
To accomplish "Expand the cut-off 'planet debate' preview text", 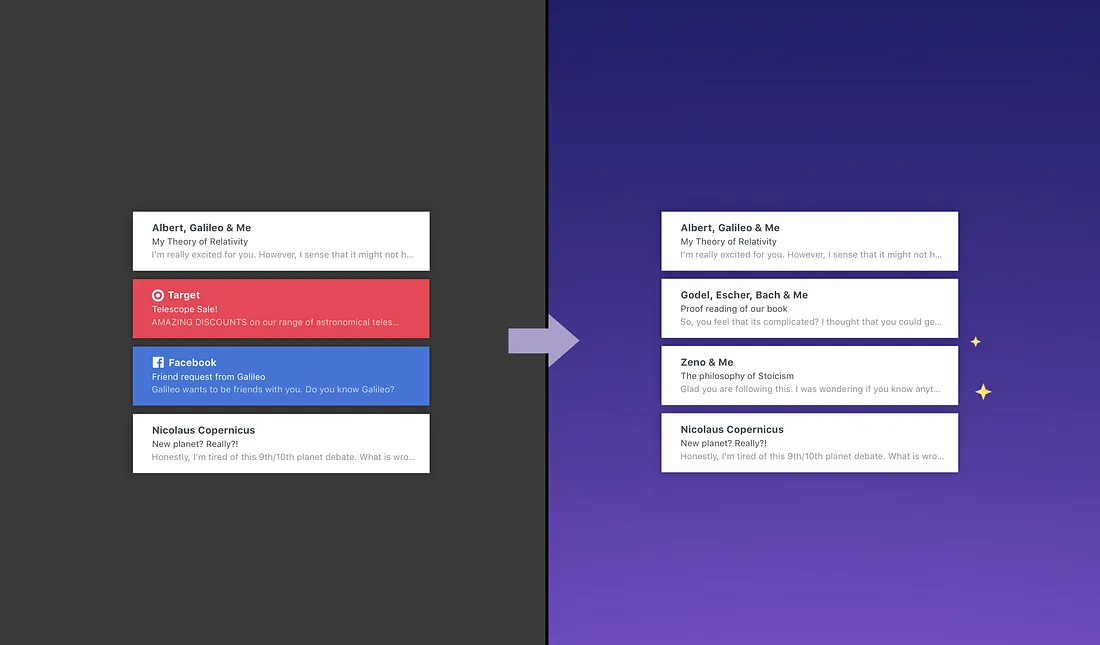I will pyautogui.click(x=414, y=456).
